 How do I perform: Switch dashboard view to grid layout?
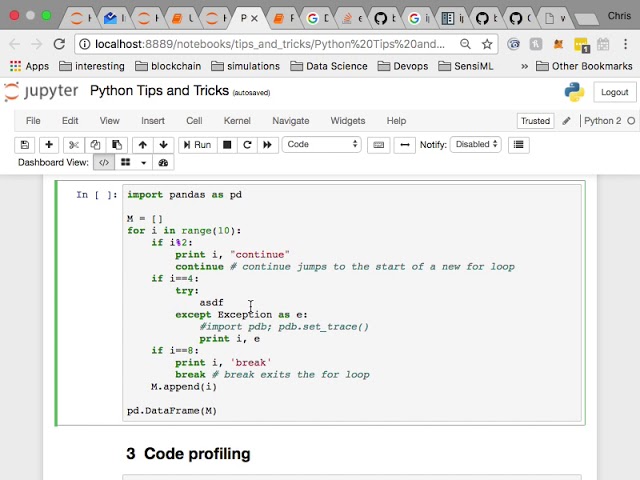(x=125, y=162)
